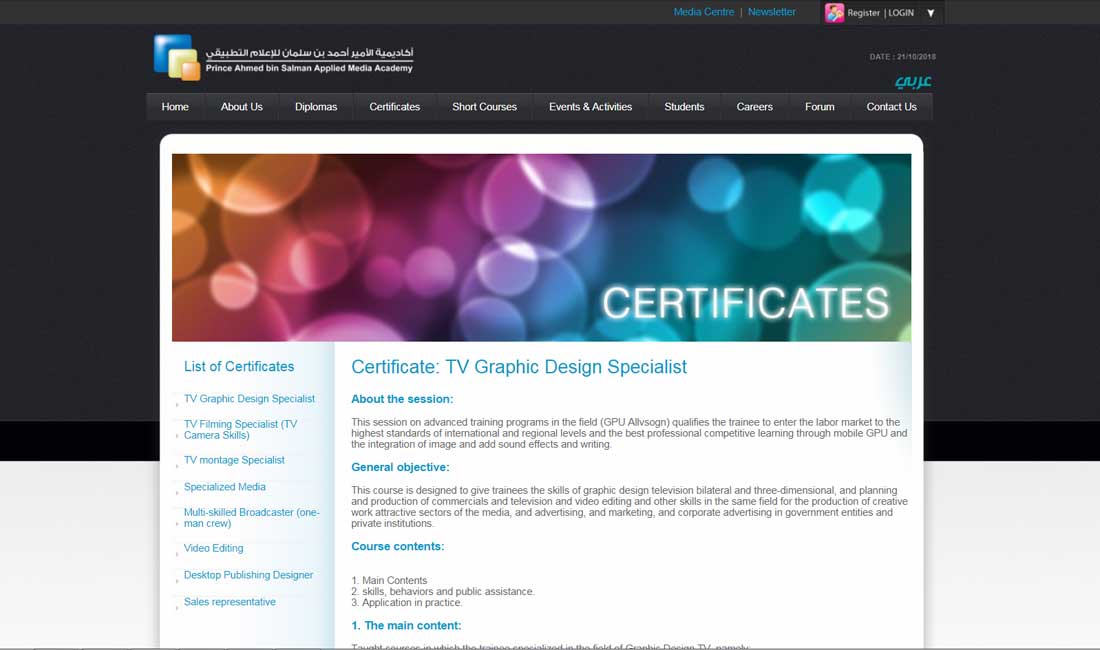Open the About Us menu
This screenshot has width=1100, height=650.
[x=241, y=107]
